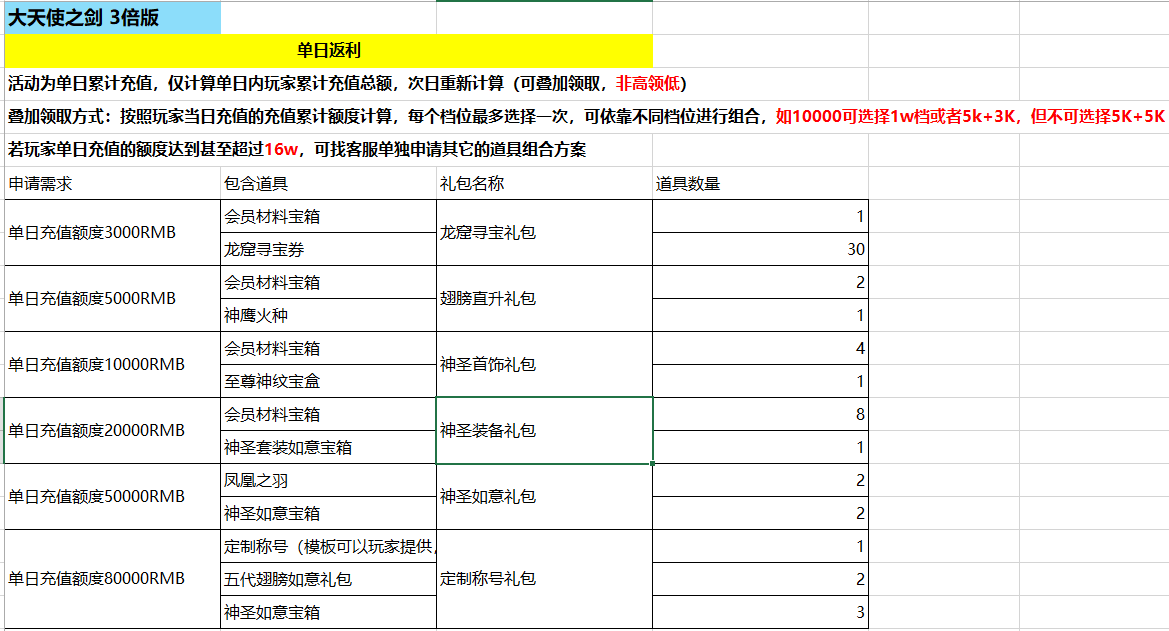The height and width of the screenshot is (631, 1169).
Task: Select the 定制称号（模板可以玩家提供 cell
Action: (x=329, y=546)
